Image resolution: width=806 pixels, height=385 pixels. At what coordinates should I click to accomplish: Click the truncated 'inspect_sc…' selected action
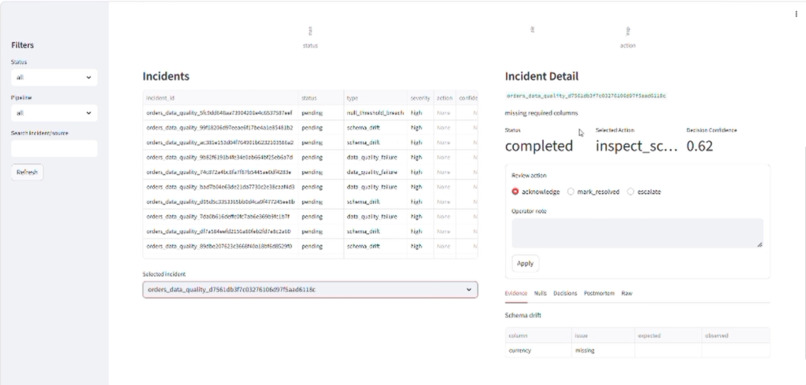pos(637,146)
